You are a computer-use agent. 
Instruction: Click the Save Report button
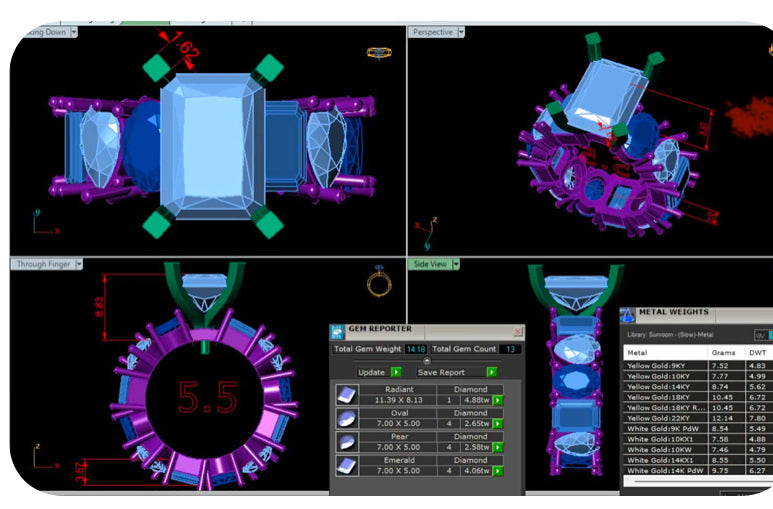(x=457, y=372)
